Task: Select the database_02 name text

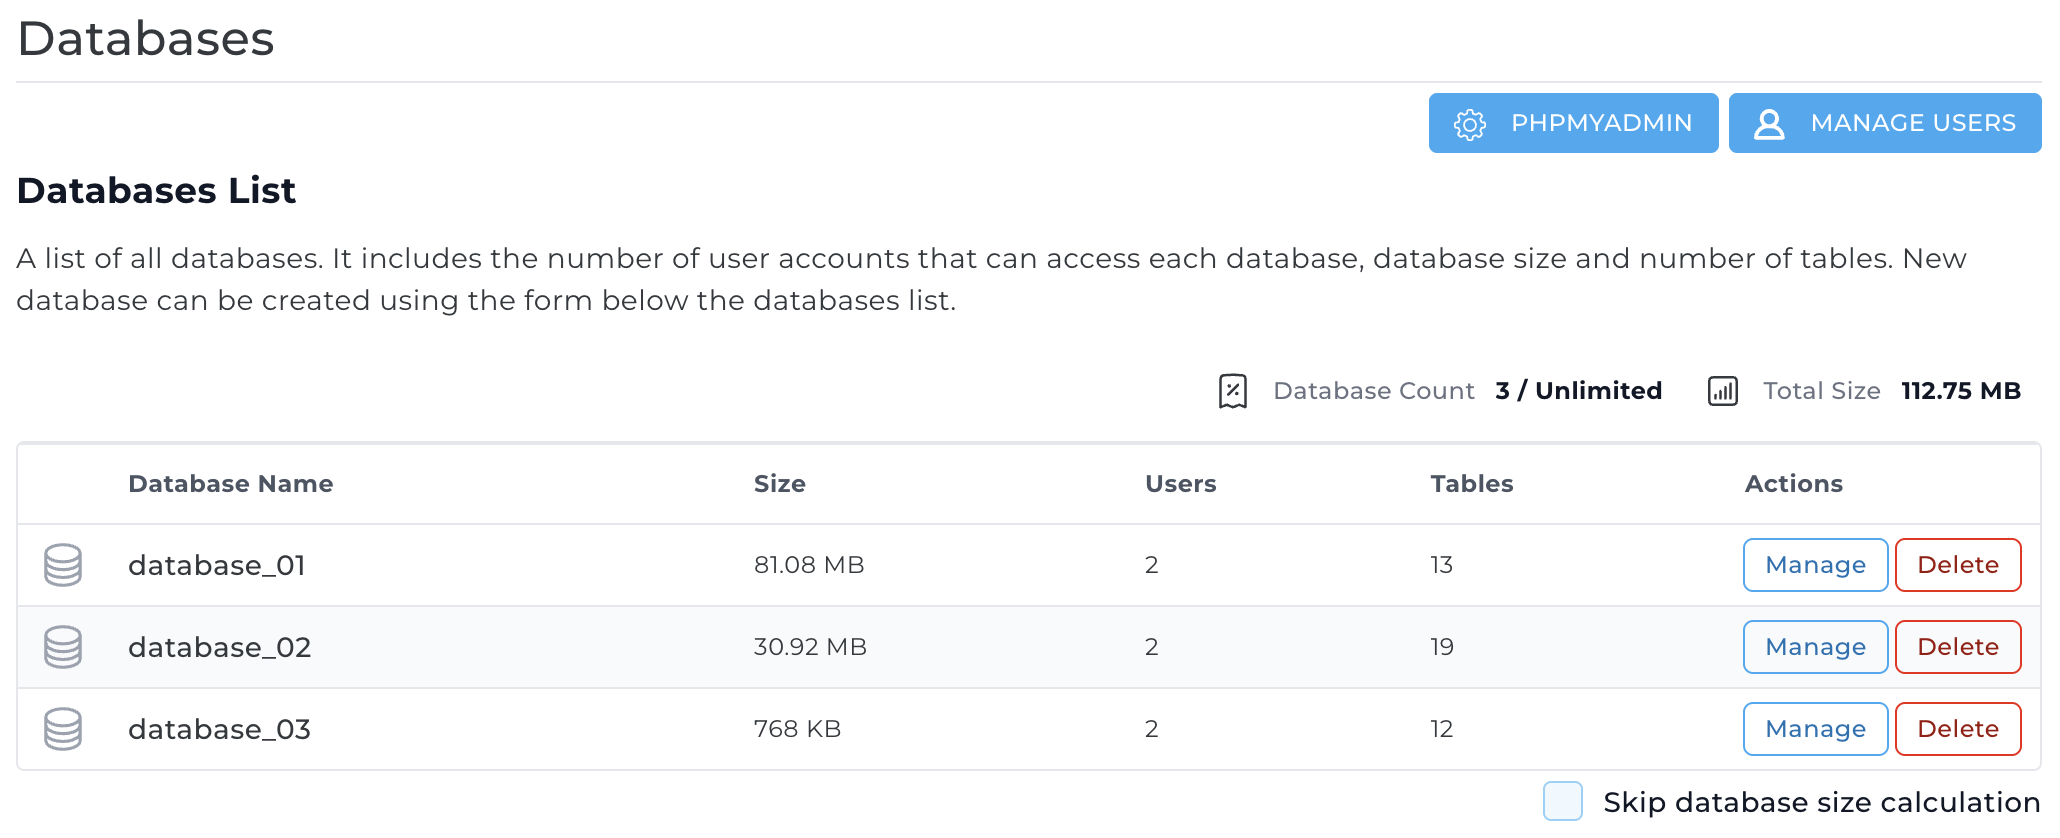Action: click(219, 647)
